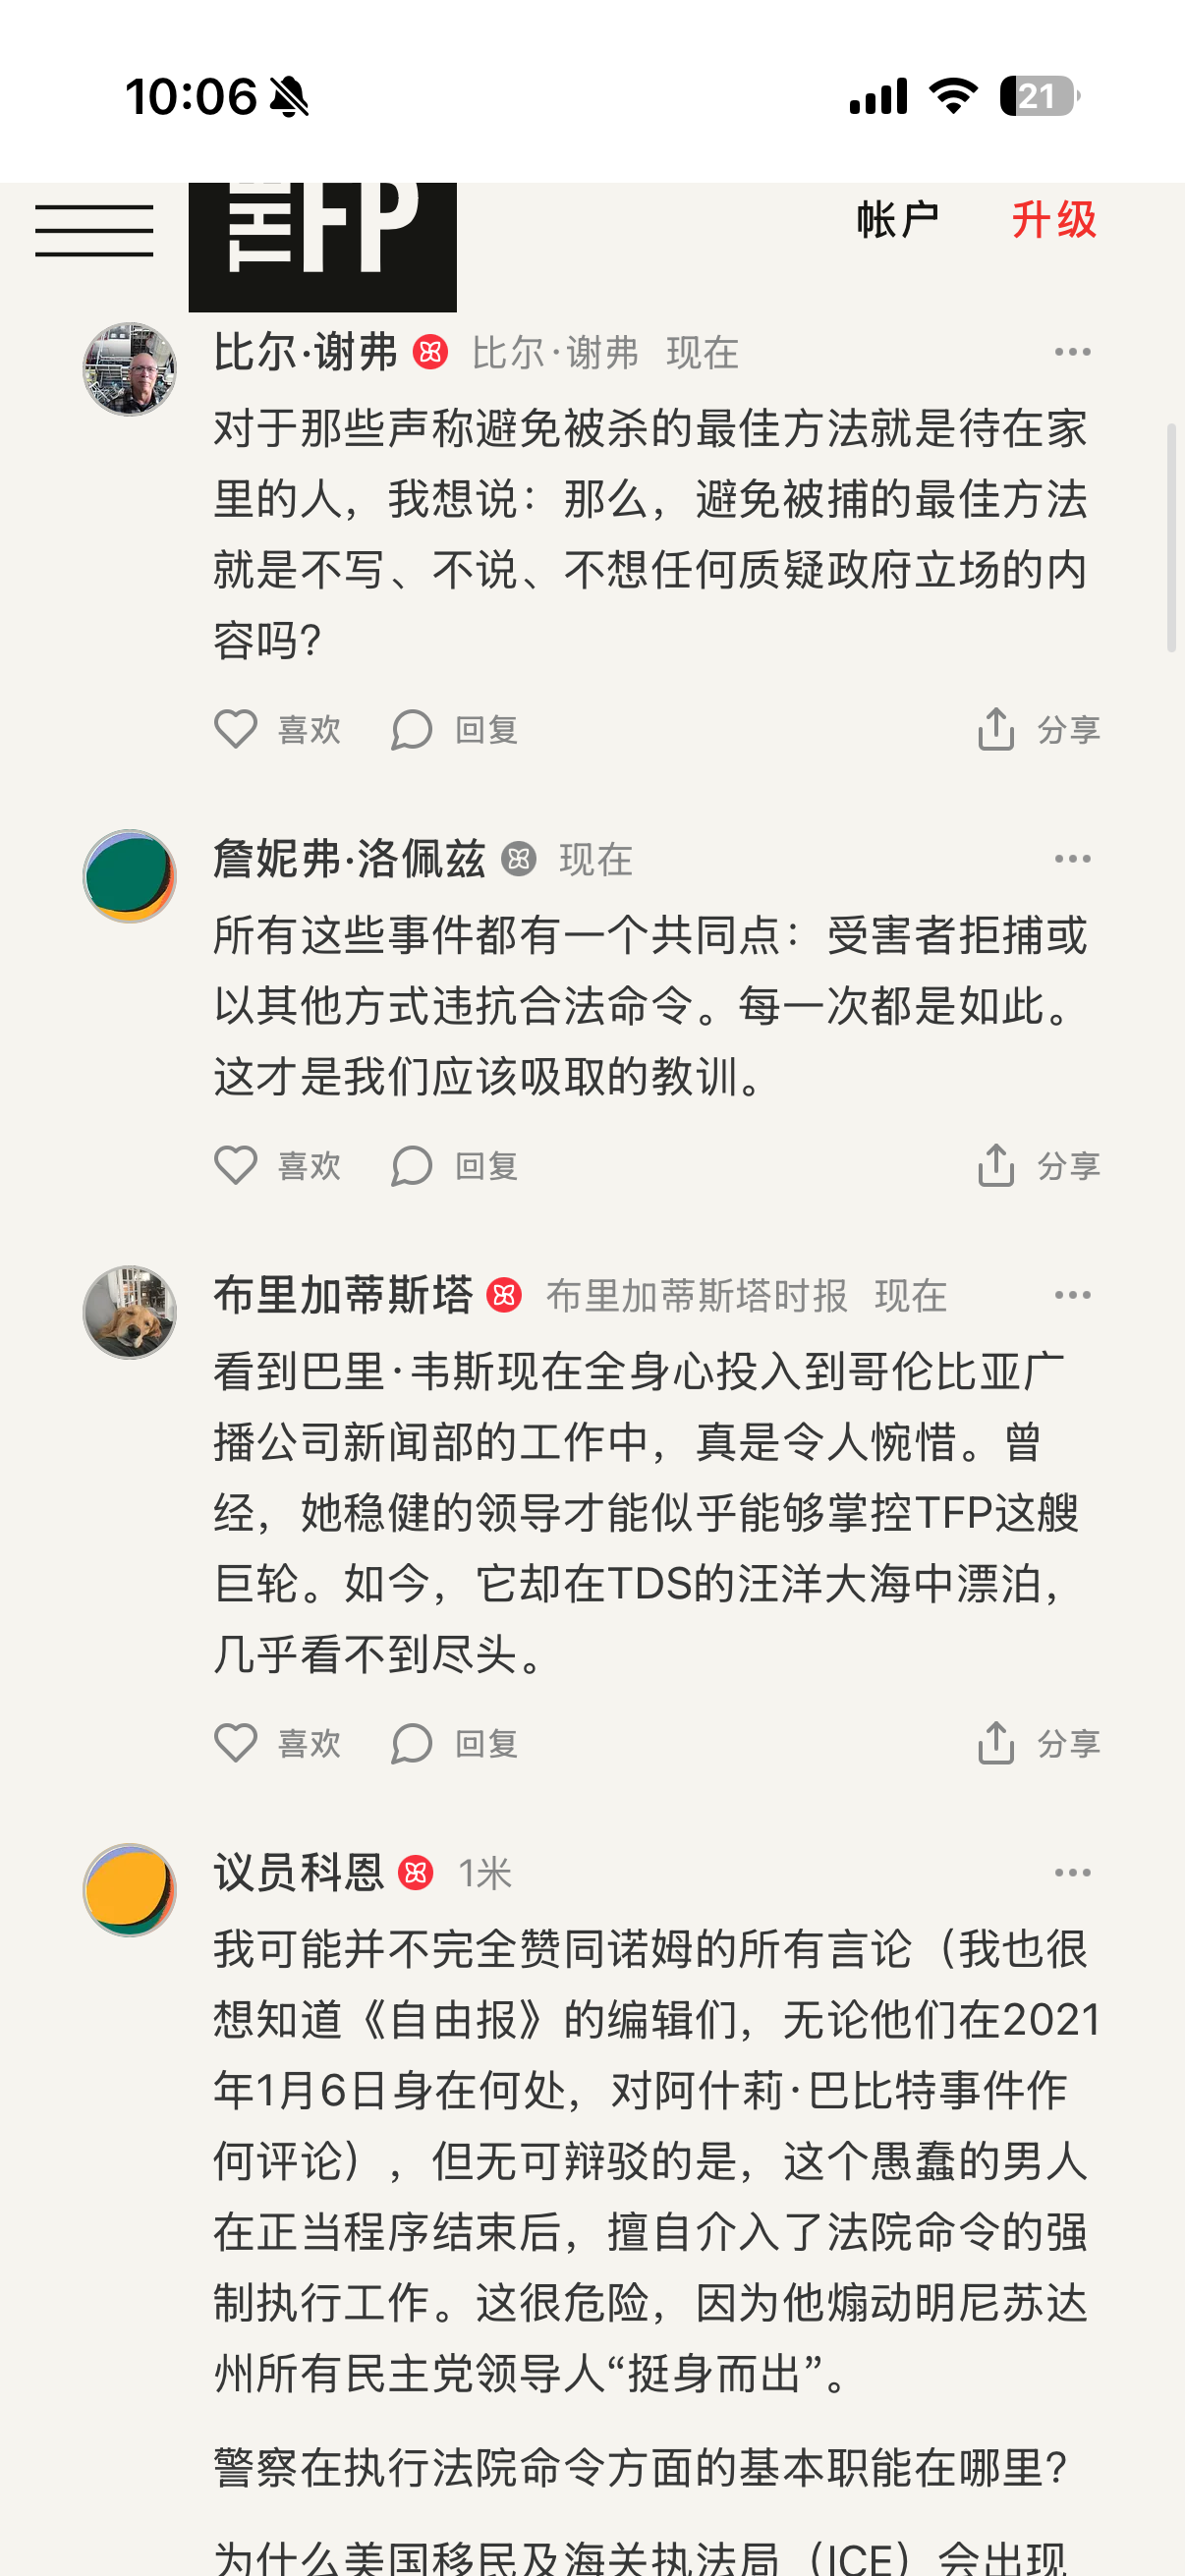Open the hamburger navigation menu

[x=94, y=231]
